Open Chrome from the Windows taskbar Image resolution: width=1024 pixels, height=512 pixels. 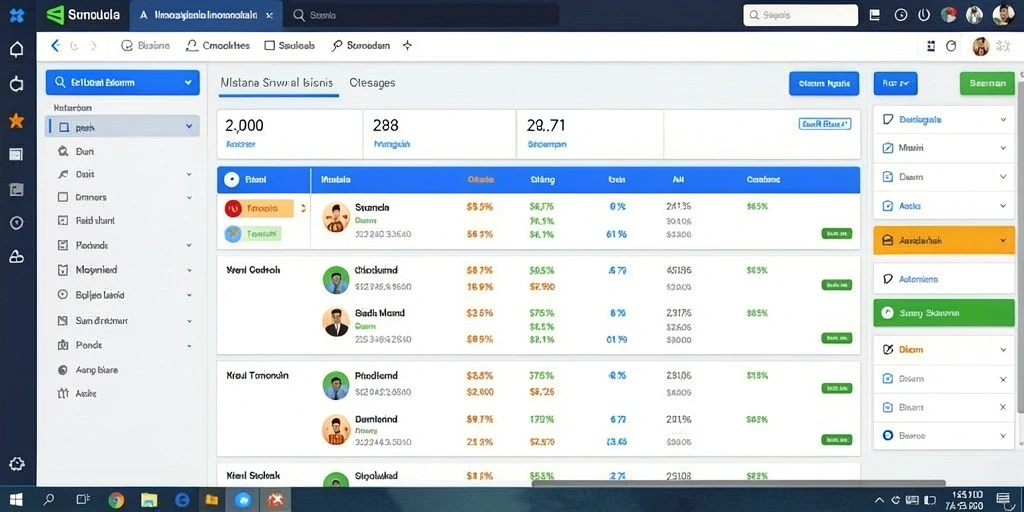point(116,500)
